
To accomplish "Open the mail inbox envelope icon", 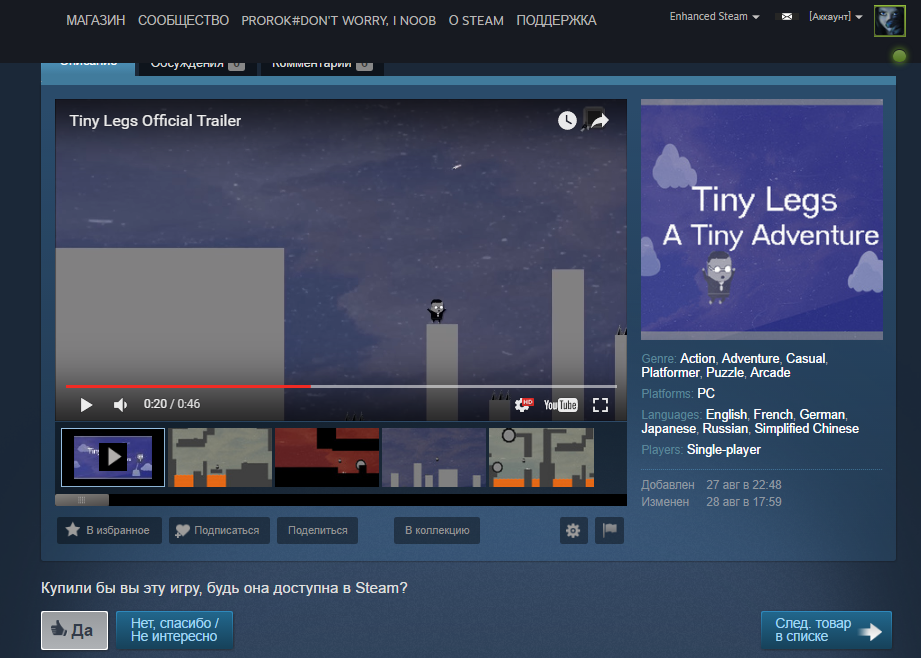I will [x=786, y=16].
